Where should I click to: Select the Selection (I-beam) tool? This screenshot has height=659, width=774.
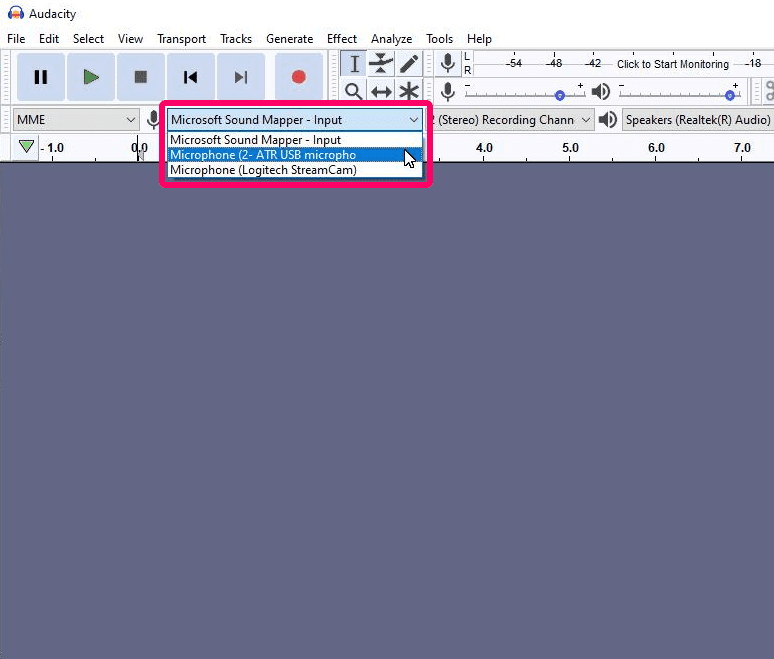[x=354, y=64]
